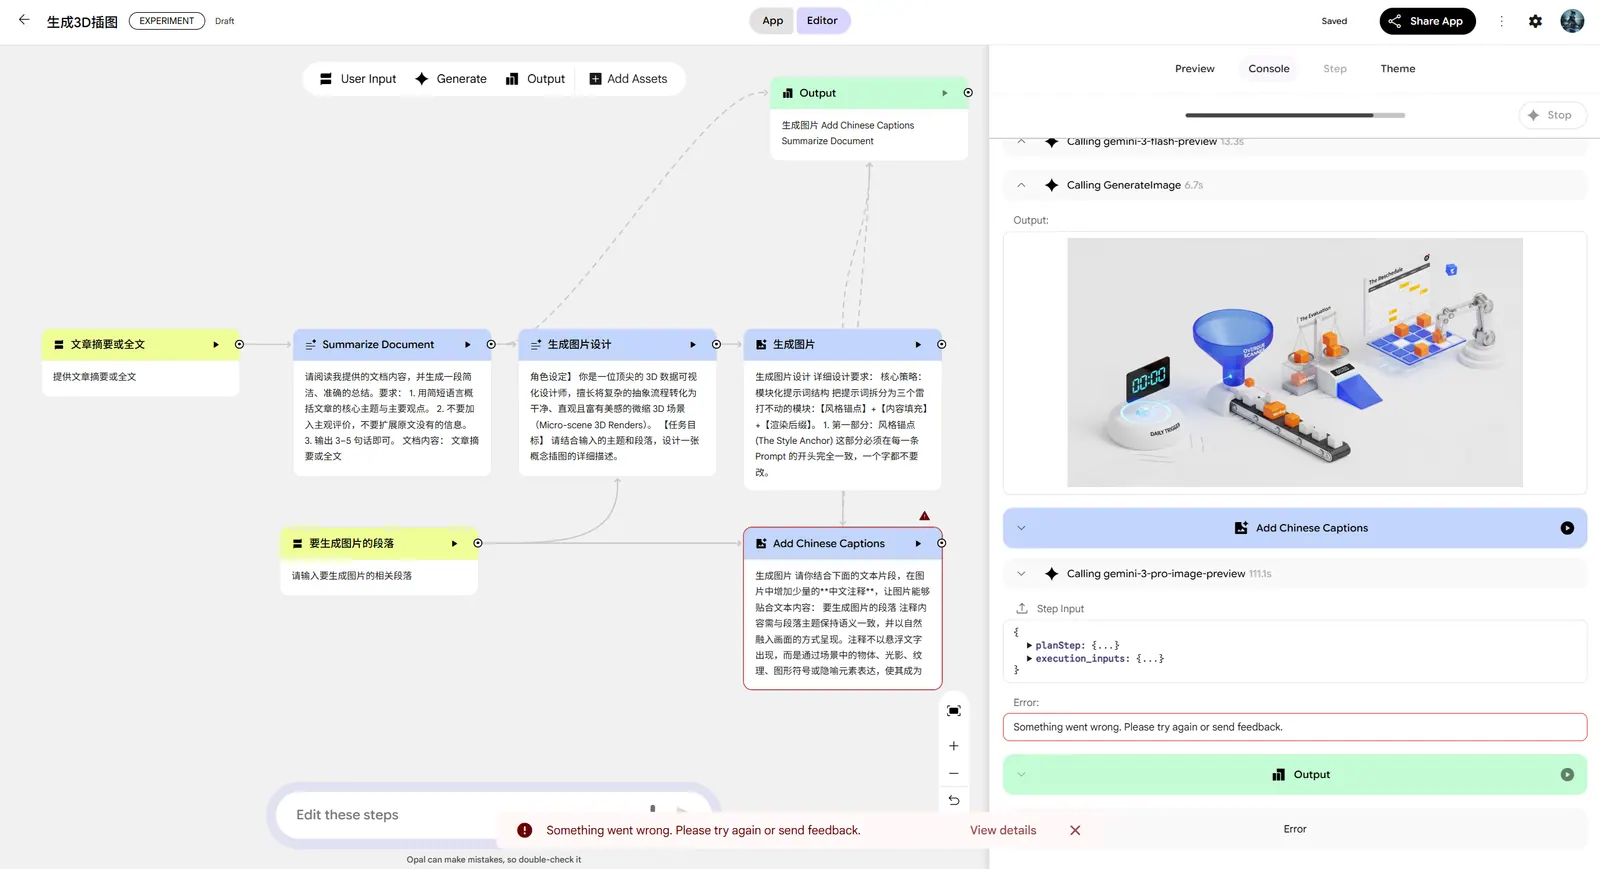Run the Summarize Document node play icon
1600x869 pixels.
[x=467, y=345]
